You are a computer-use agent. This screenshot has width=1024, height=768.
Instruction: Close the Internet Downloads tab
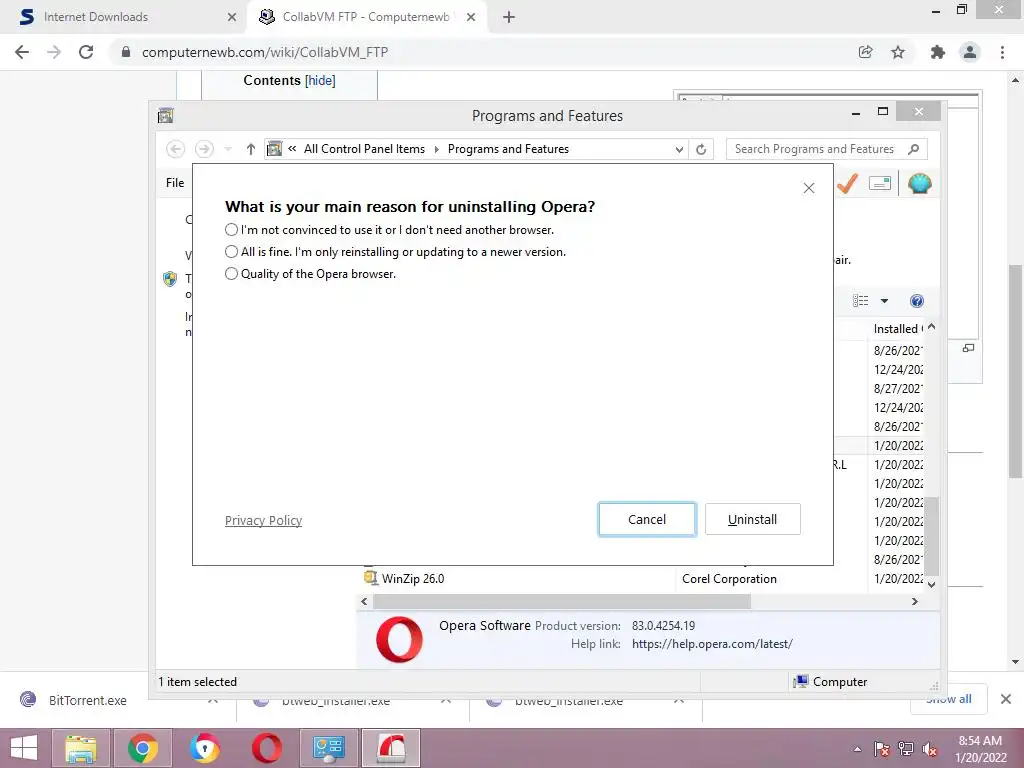[232, 17]
